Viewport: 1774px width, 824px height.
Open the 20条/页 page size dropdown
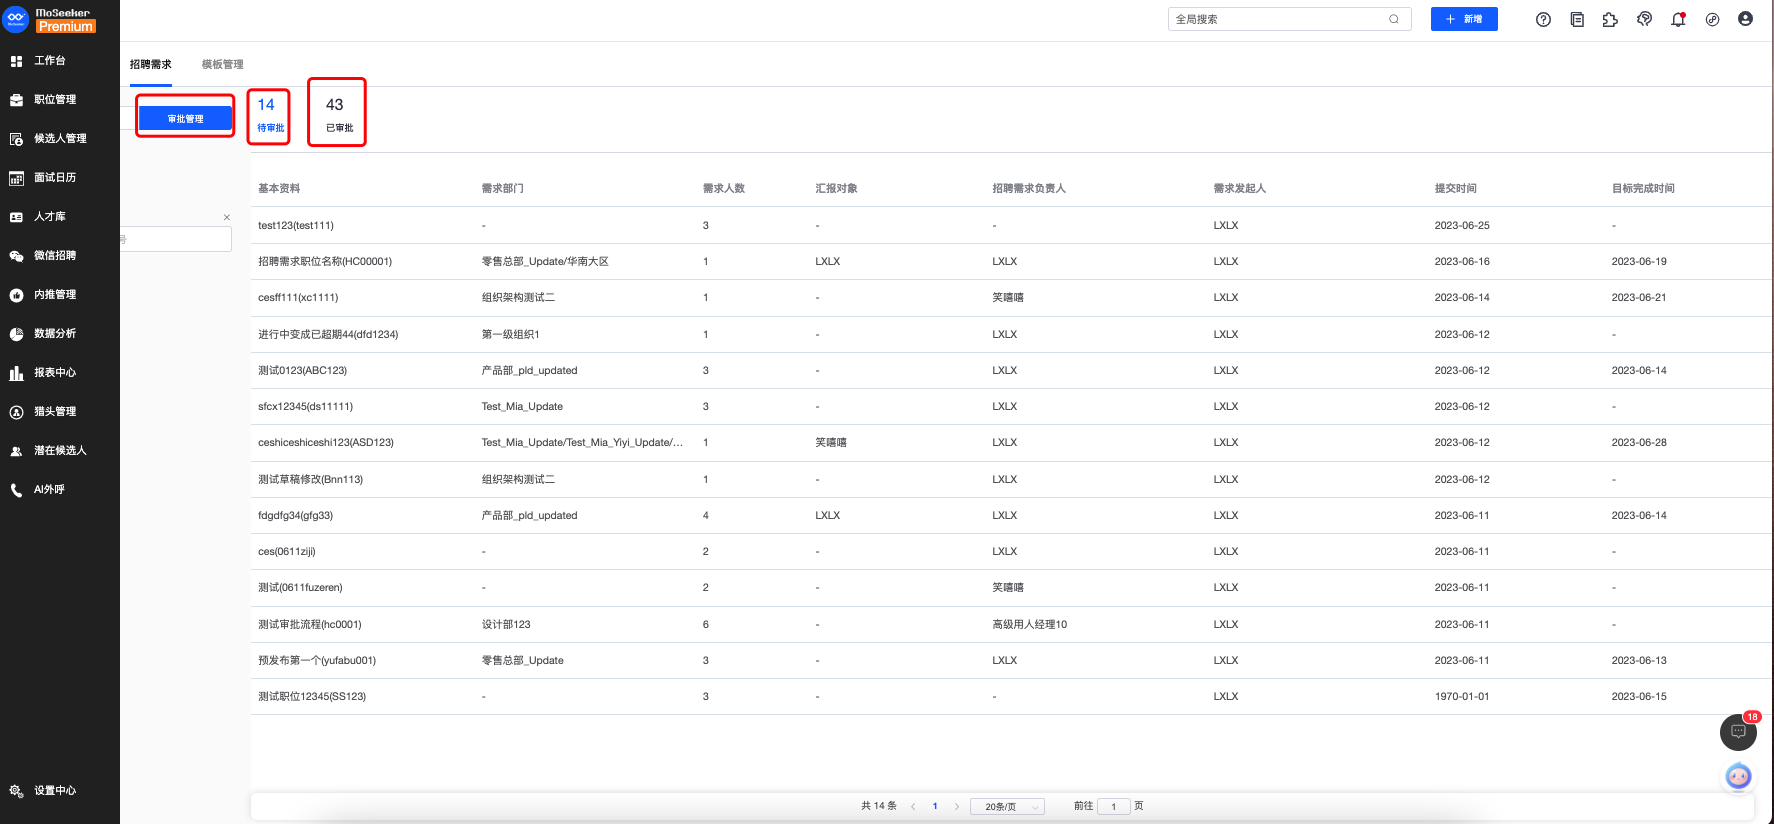[x=1008, y=806]
